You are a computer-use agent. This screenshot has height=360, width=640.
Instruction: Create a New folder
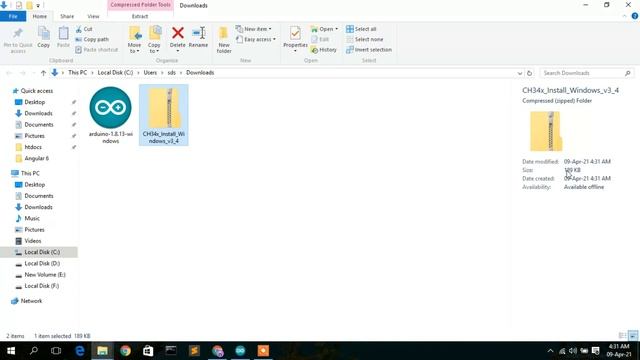(x=224, y=40)
